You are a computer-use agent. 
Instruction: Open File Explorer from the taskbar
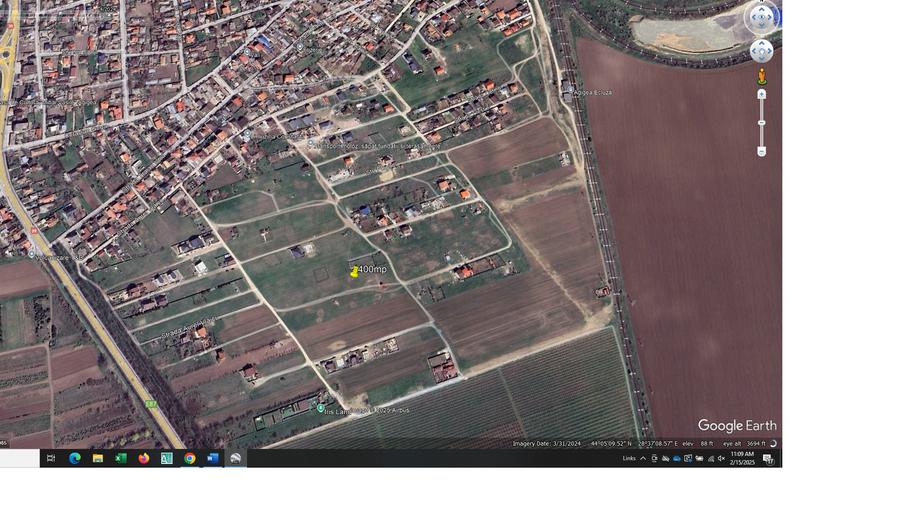click(x=98, y=458)
